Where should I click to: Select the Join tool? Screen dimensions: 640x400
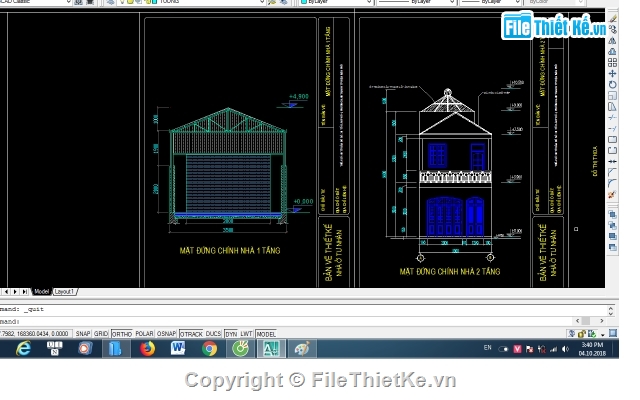click(613, 162)
